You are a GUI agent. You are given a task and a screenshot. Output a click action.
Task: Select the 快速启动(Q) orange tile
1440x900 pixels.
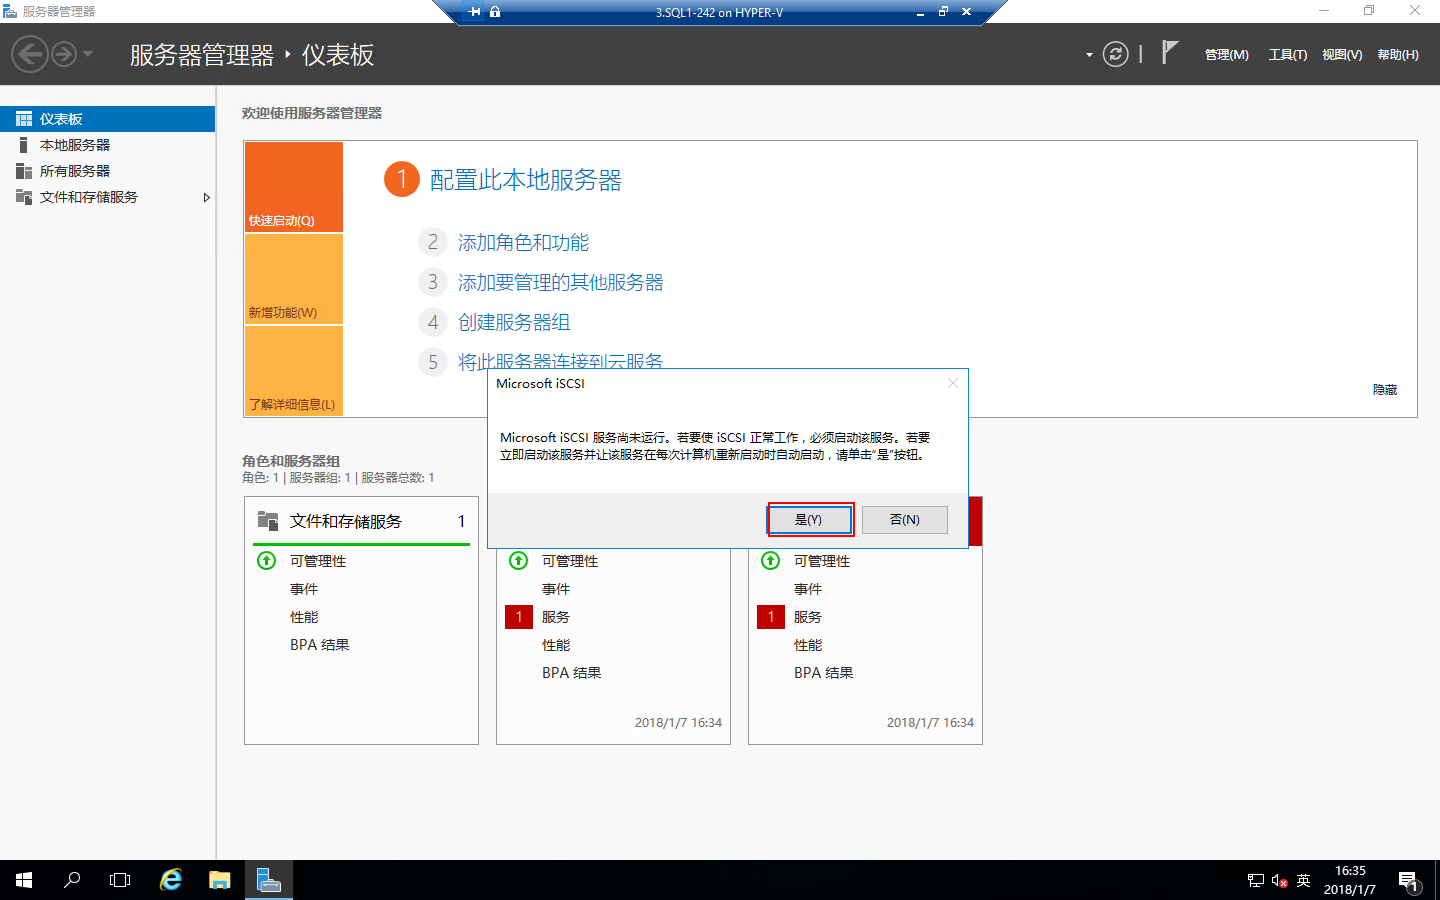click(294, 187)
